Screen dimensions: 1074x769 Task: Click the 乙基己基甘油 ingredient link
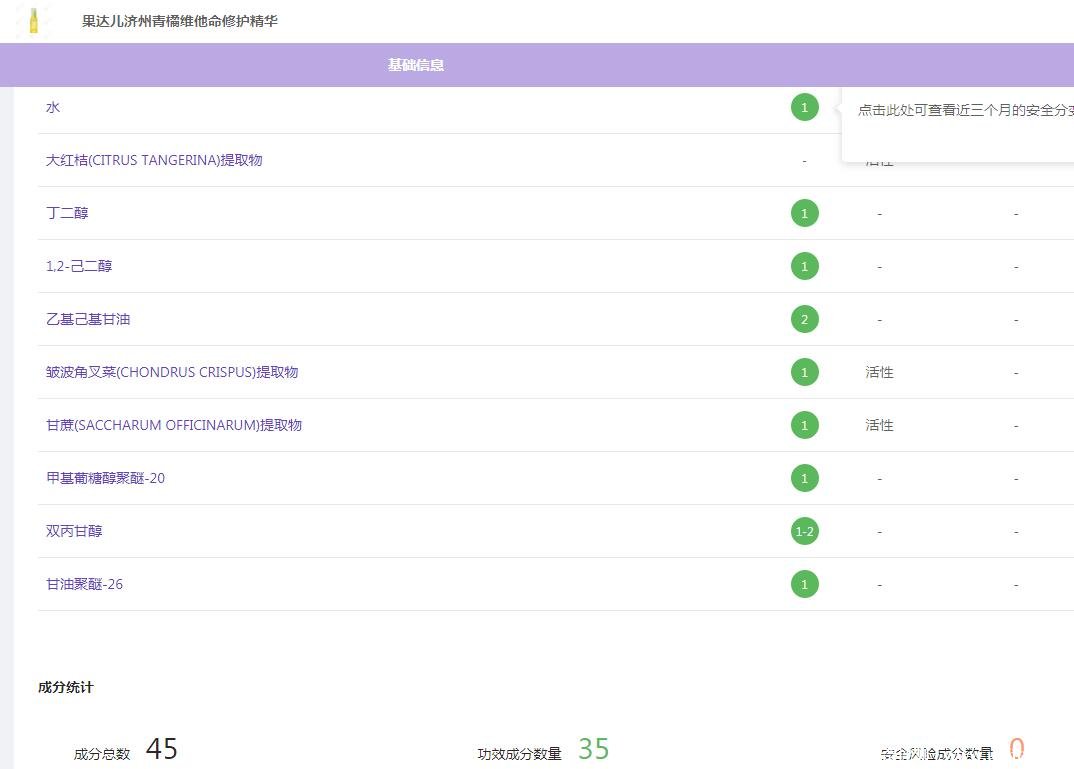coord(88,319)
